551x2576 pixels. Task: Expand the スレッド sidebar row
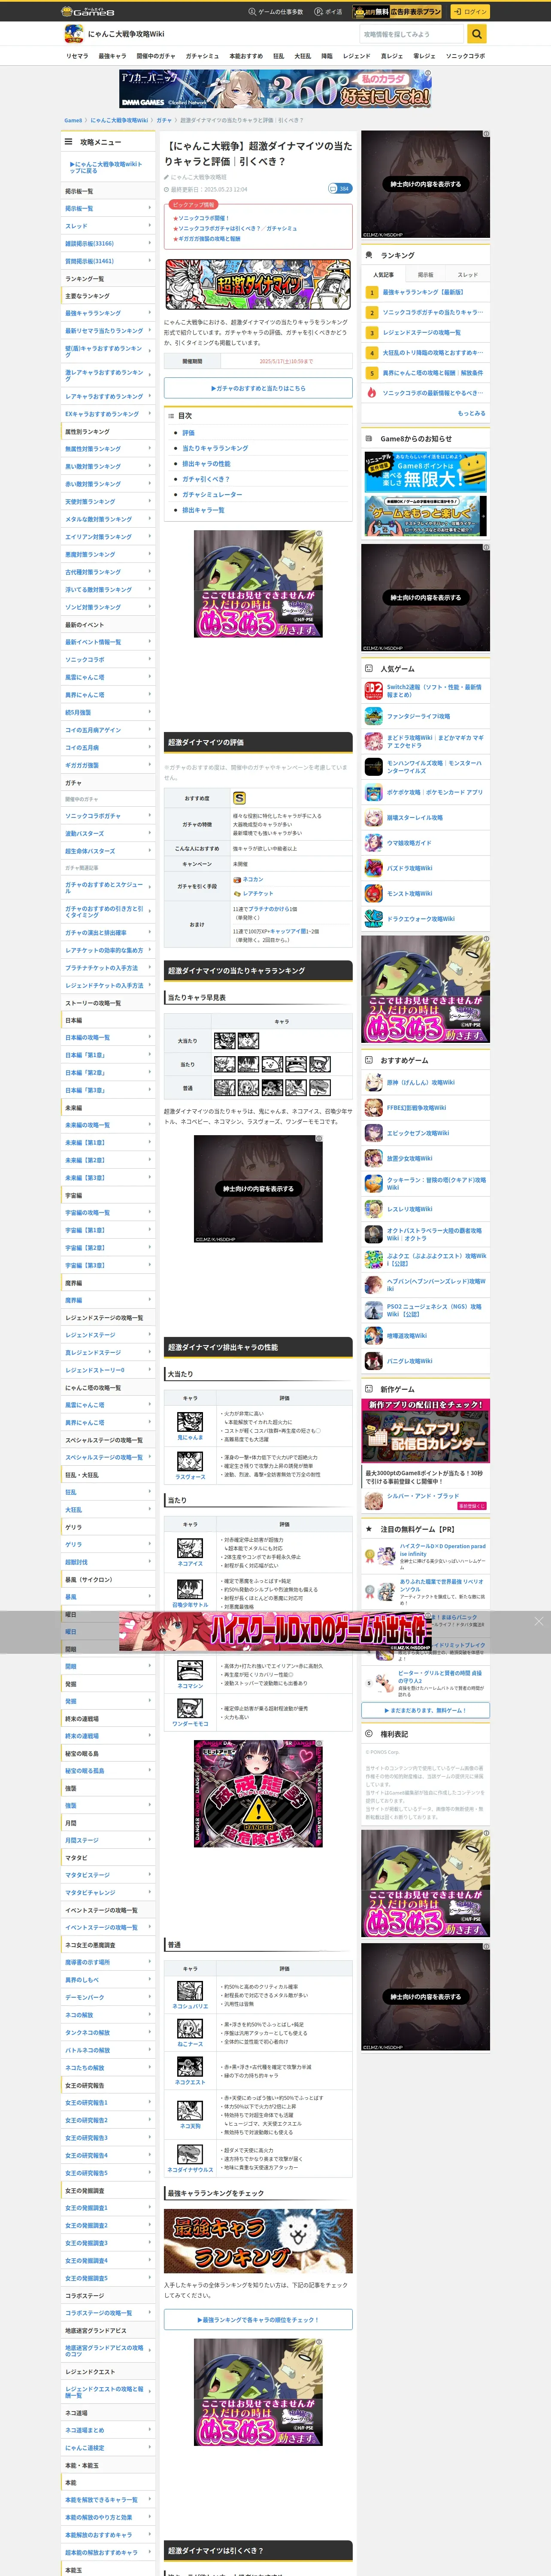(108, 226)
